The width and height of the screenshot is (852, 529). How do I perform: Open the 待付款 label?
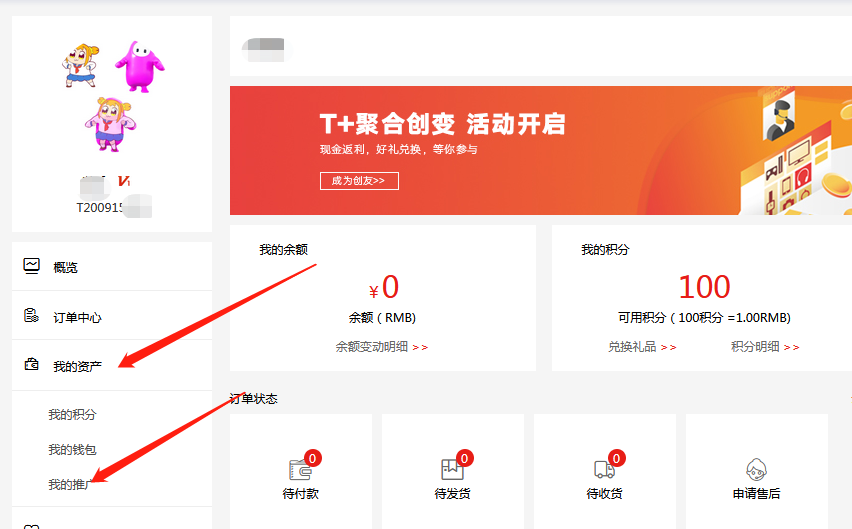coord(300,494)
